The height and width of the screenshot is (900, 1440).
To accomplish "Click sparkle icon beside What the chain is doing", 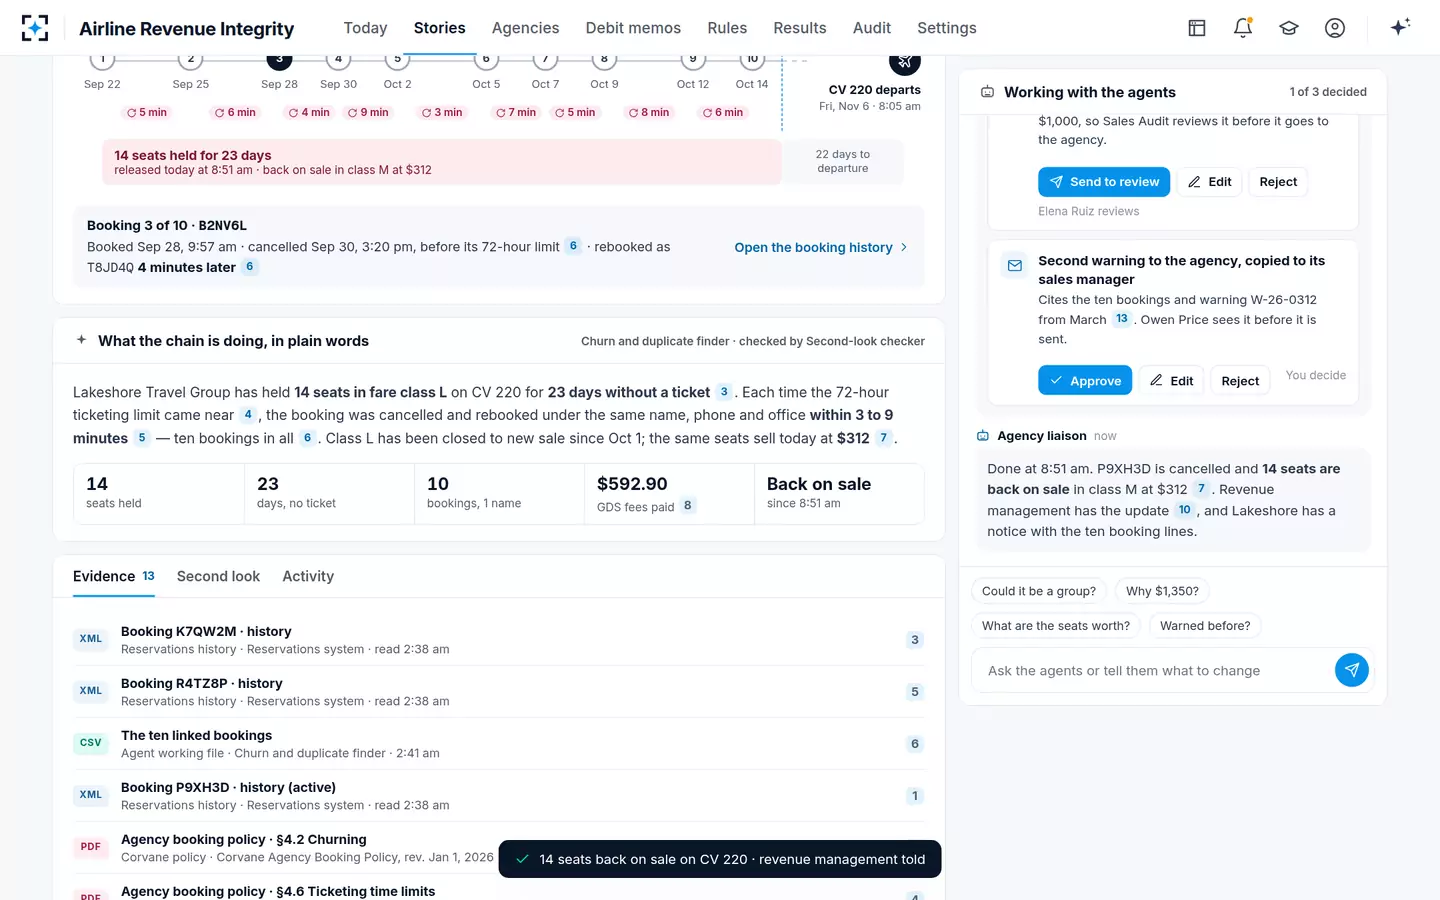I will tap(82, 340).
